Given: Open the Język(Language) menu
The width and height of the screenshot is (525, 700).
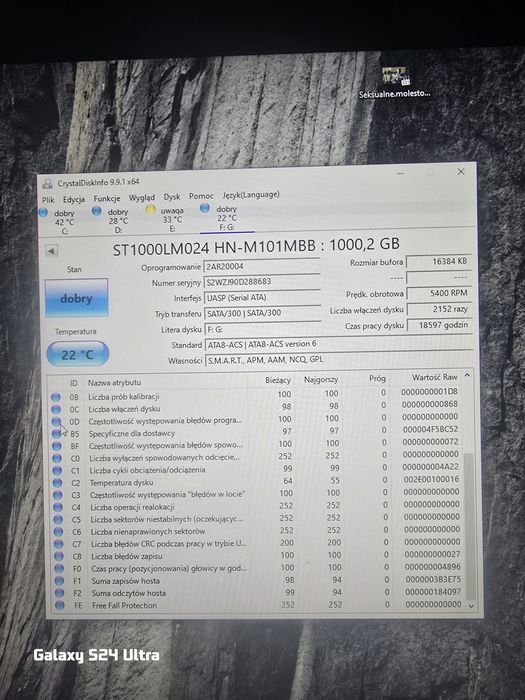Looking at the screenshot, I should point(251,195).
